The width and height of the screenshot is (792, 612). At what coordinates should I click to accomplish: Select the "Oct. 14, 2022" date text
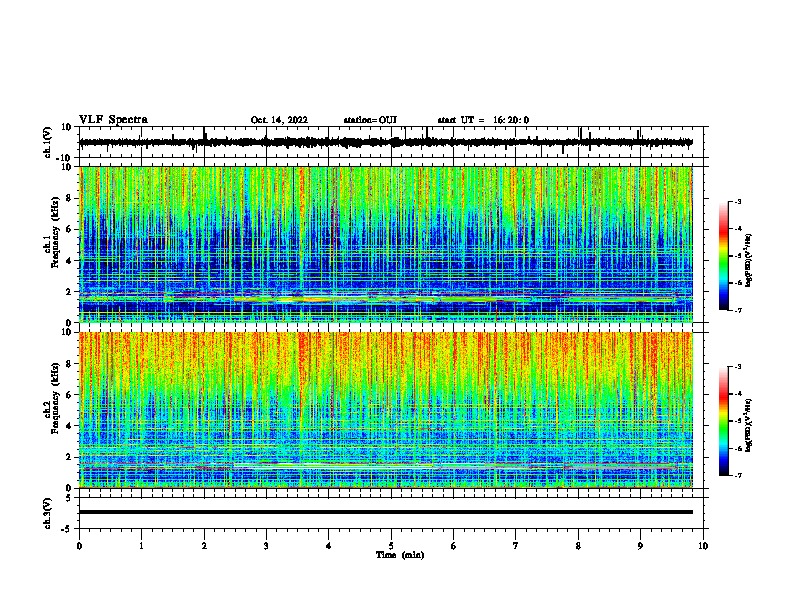pos(279,120)
